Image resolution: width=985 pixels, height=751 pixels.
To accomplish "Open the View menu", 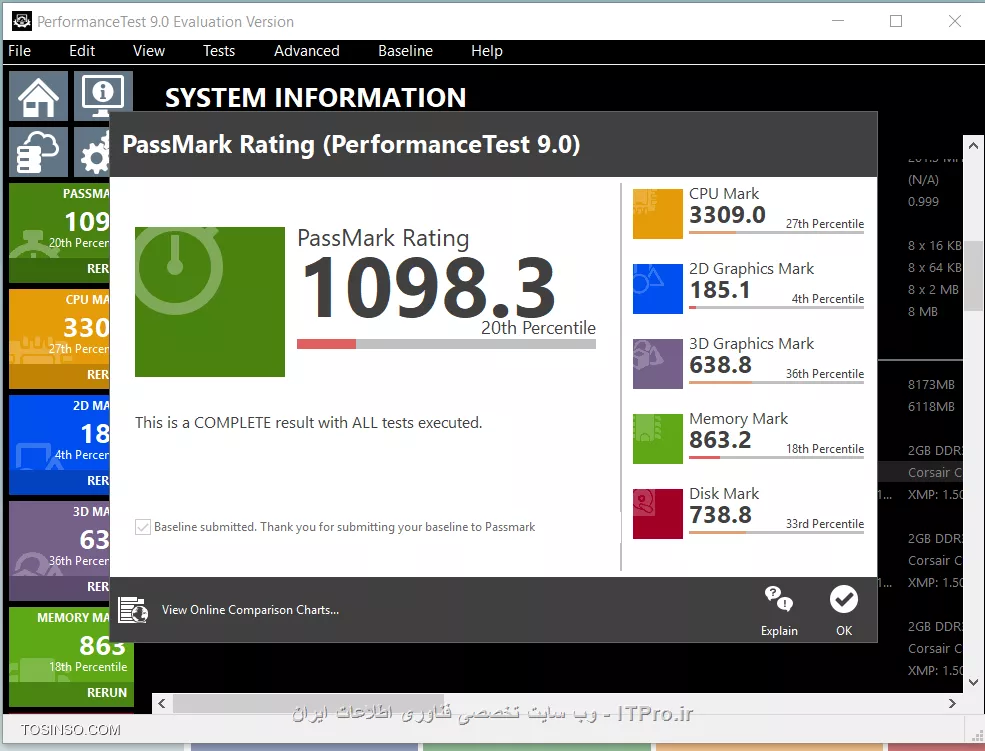I will tap(149, 51).
